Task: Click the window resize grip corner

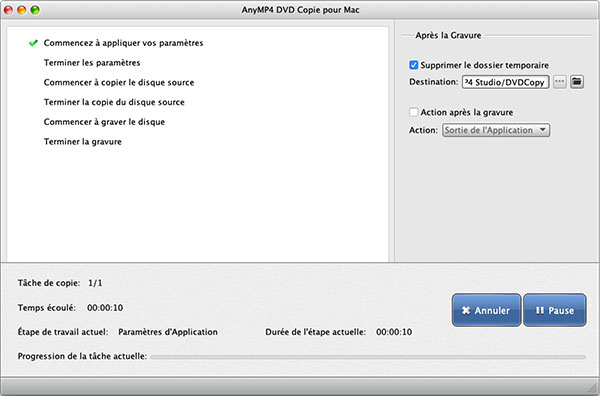Action: (592, 388)
